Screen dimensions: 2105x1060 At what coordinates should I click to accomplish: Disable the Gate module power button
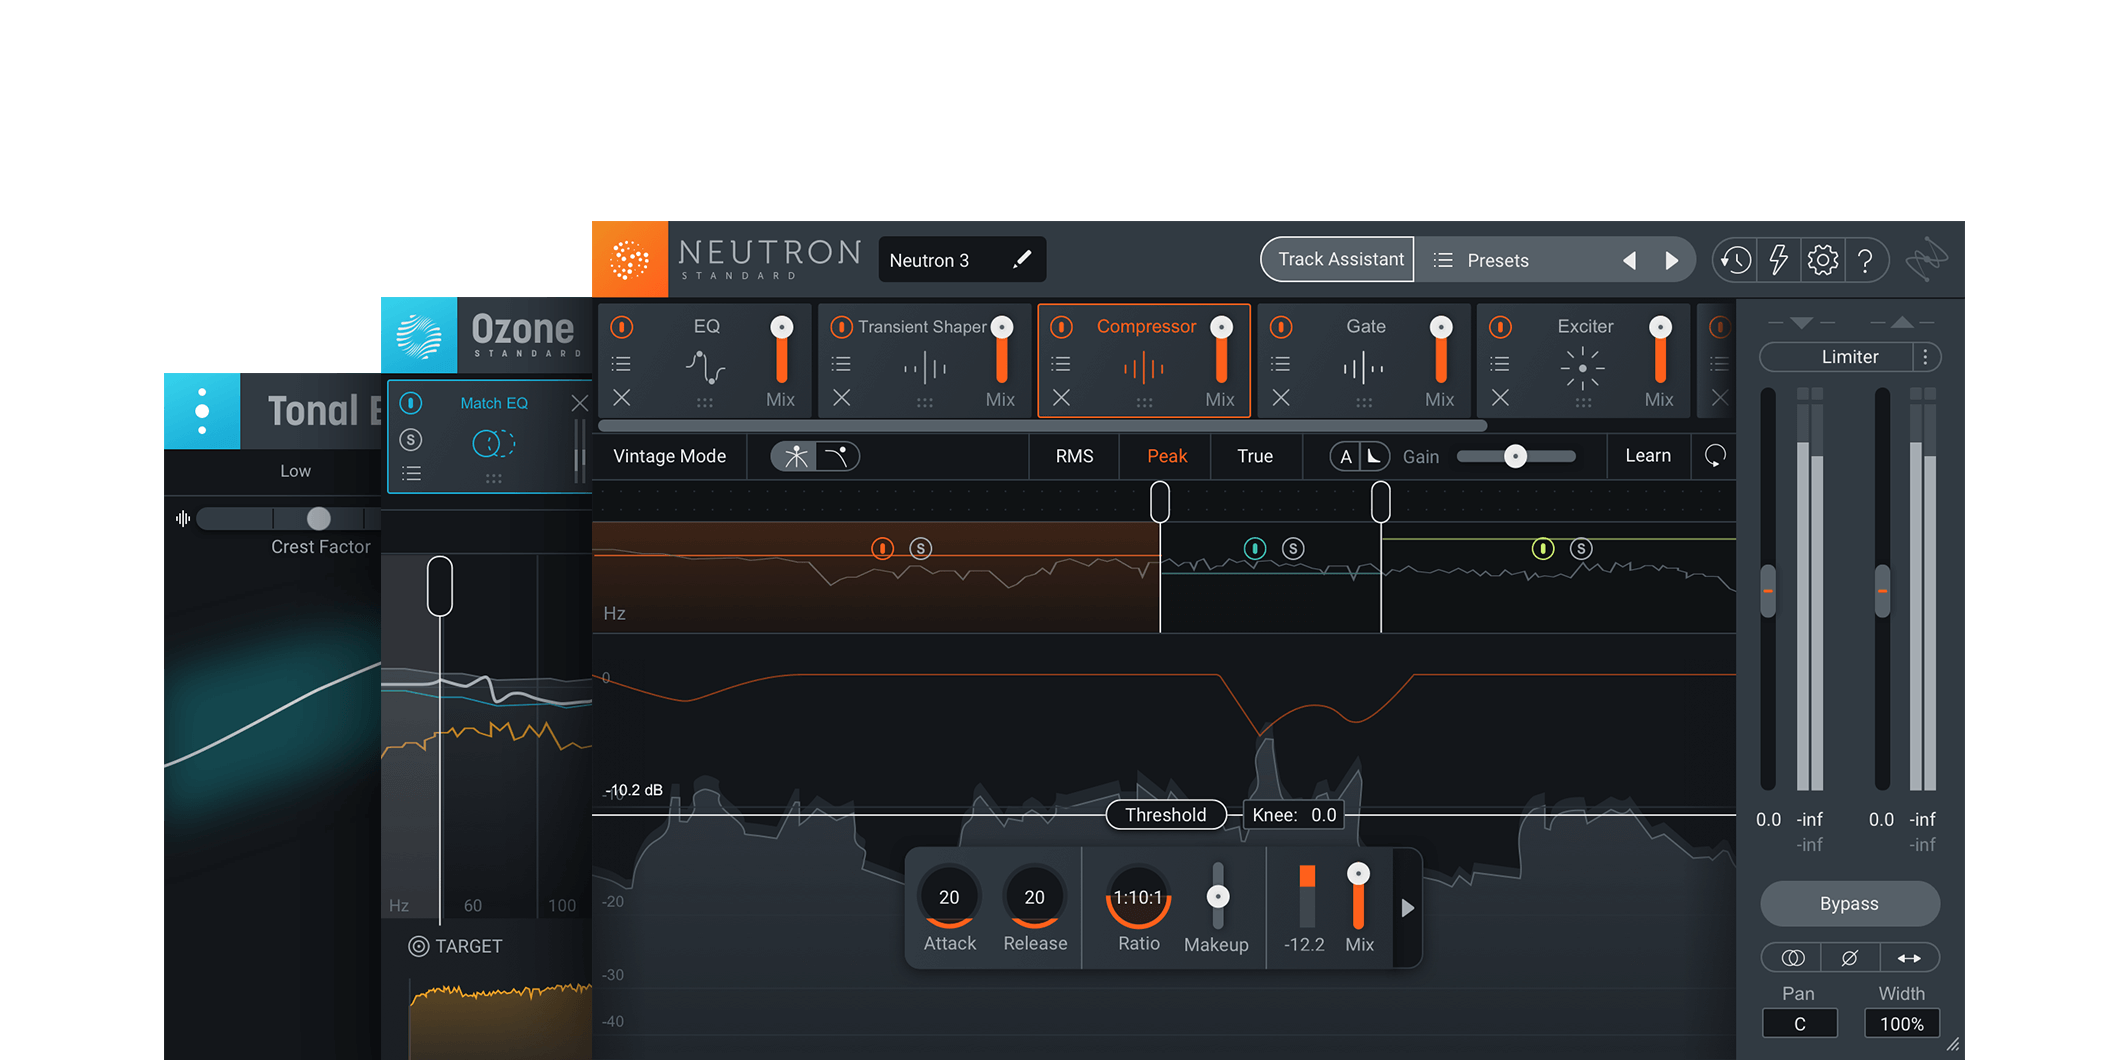(1281, 327)
